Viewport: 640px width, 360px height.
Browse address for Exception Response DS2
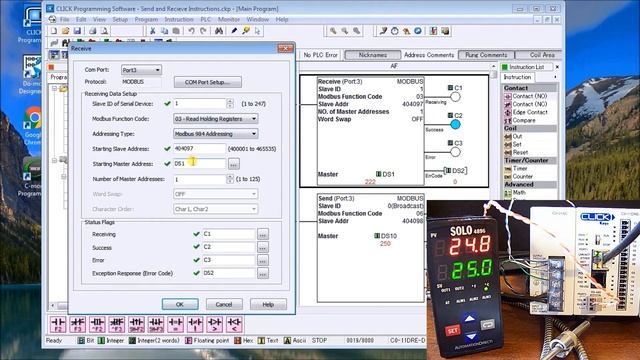(262, 273)
